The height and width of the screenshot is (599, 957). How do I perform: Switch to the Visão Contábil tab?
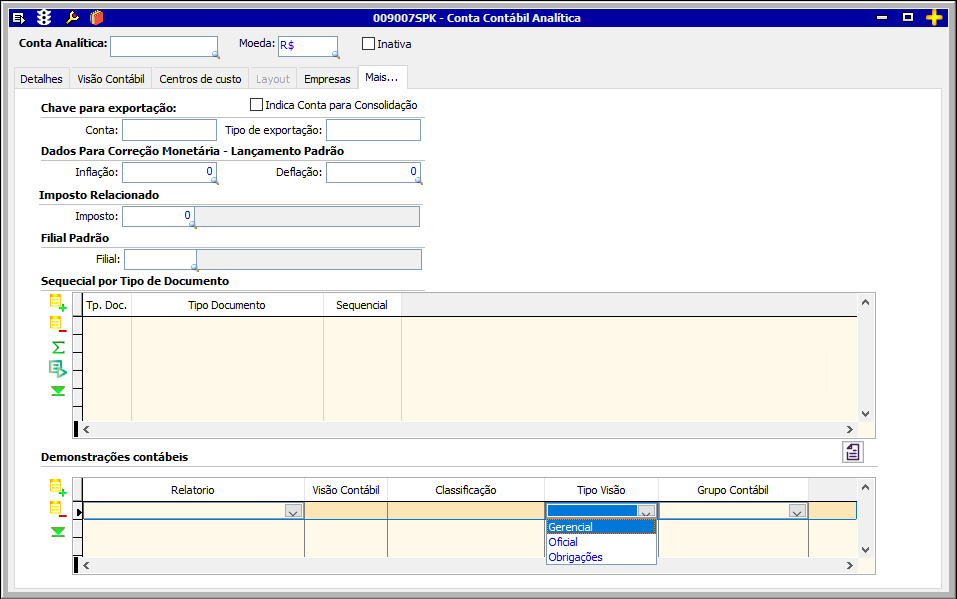tap(110, 79)
